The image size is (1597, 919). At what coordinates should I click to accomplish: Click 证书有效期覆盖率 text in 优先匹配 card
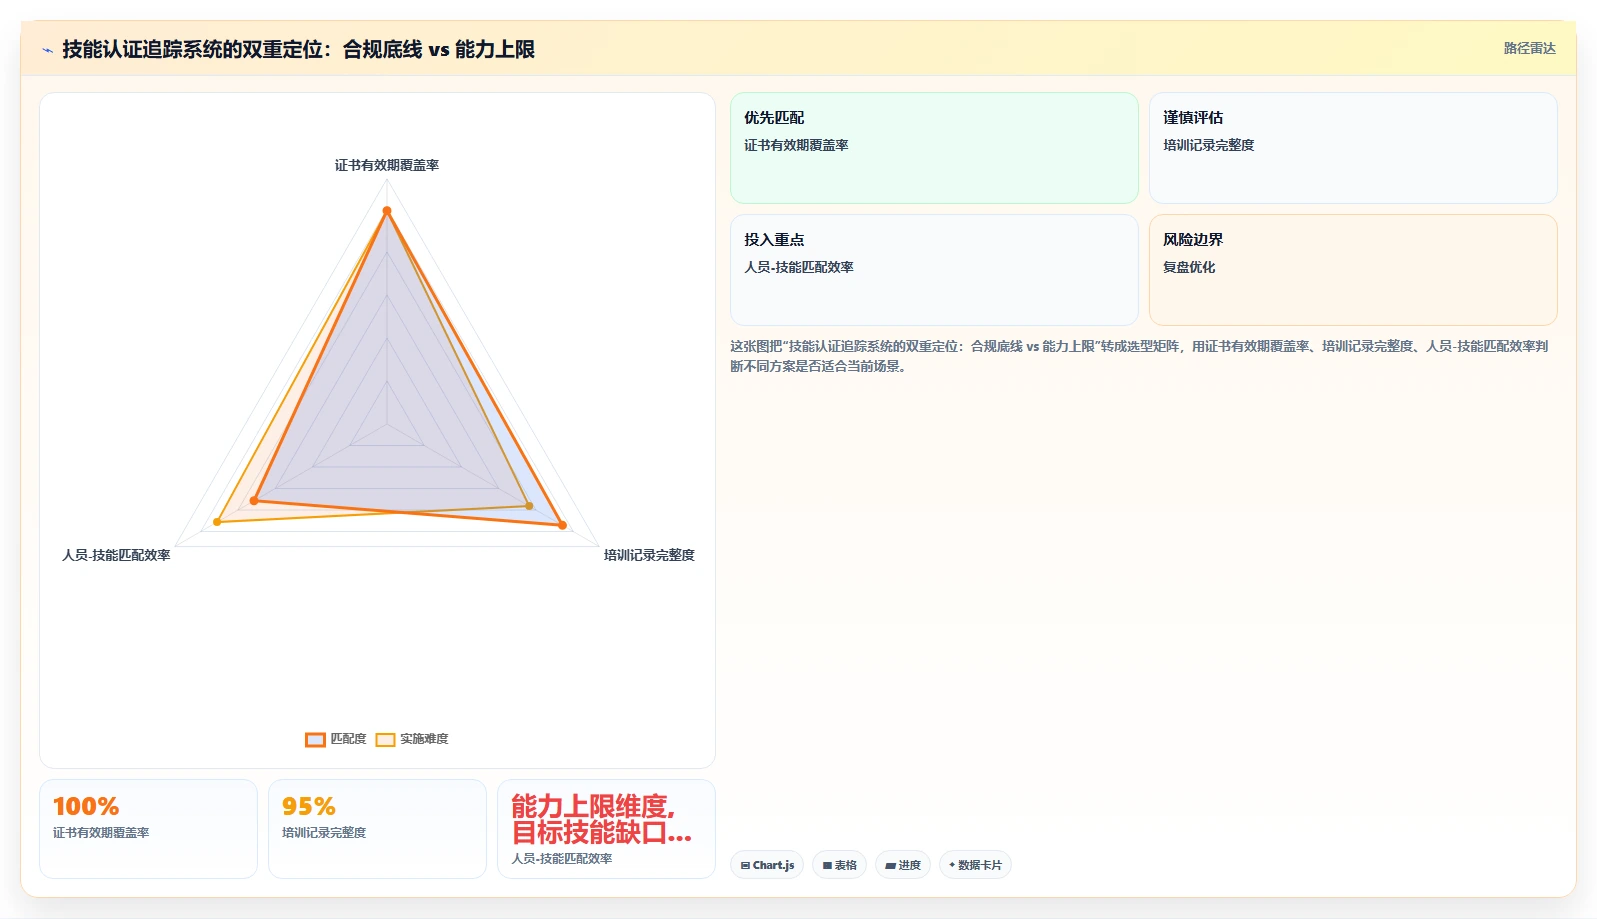[796, 145]
